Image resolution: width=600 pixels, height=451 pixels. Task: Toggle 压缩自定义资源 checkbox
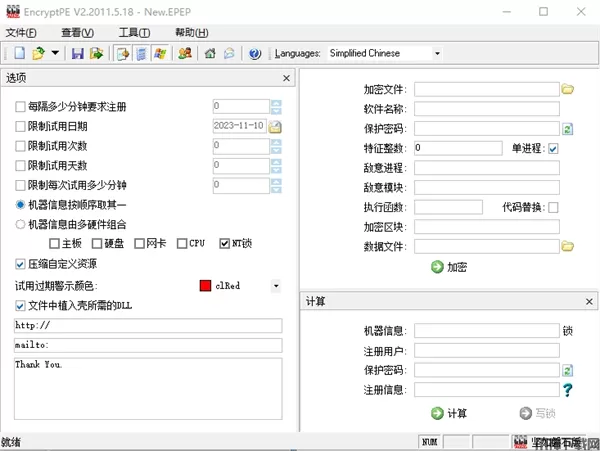coord(20,264)
